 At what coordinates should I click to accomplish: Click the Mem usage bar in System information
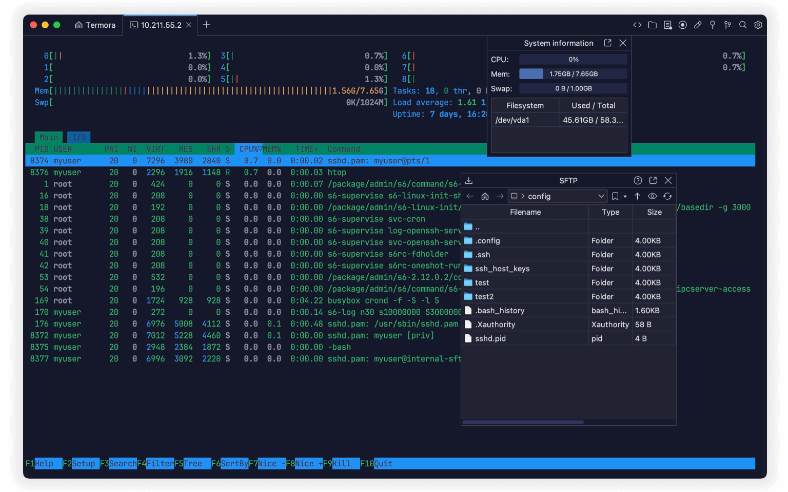[573, 73]
